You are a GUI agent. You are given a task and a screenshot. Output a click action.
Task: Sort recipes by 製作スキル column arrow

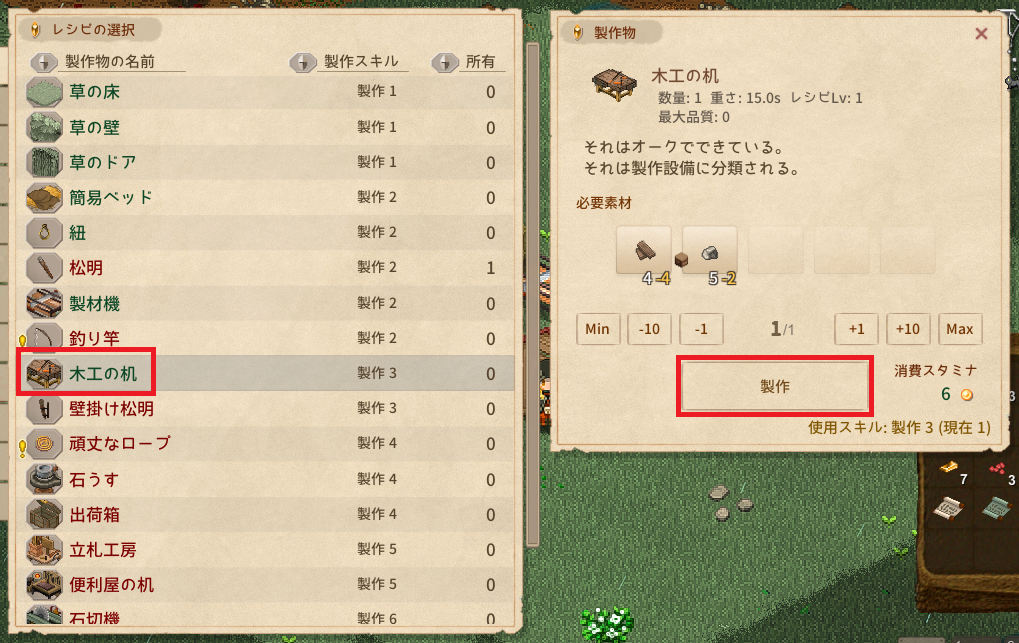coord(303,62)
